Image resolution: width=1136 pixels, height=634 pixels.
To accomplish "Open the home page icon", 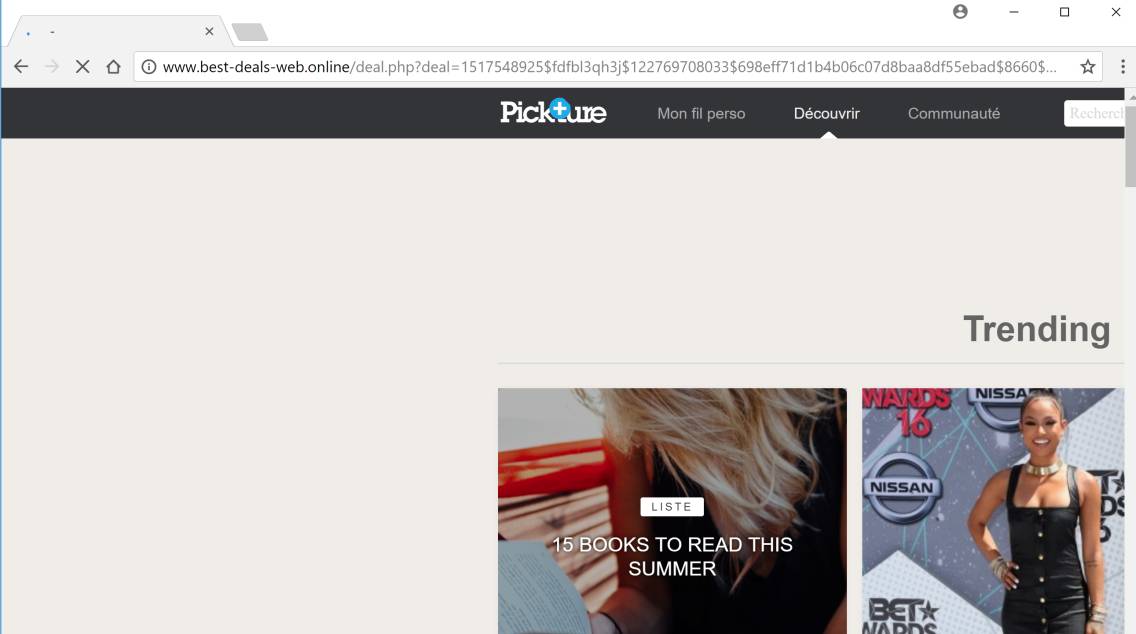I will 113,67.
